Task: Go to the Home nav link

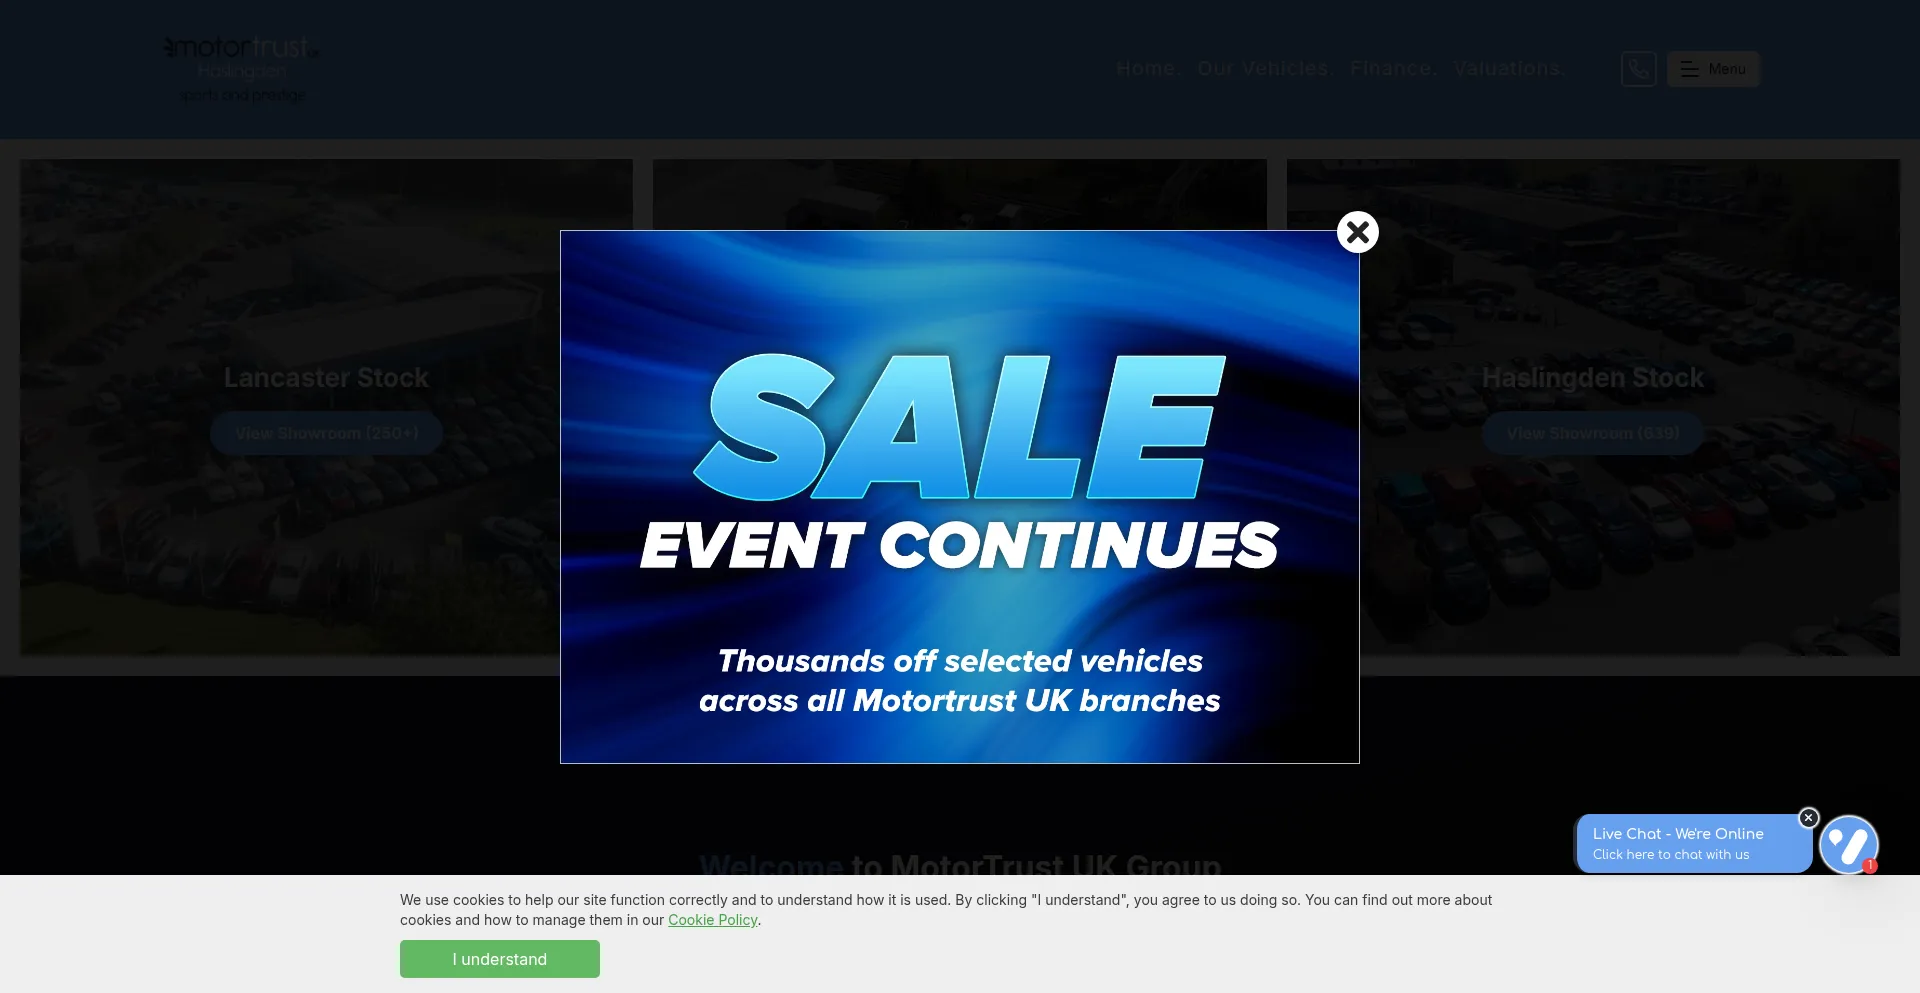Action: coord(1149,69)
